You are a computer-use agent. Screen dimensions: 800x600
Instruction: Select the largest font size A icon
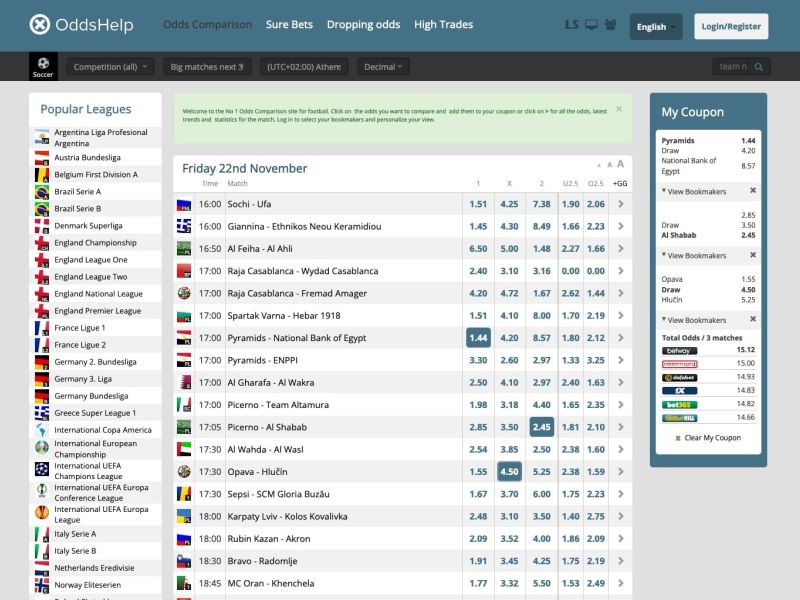(620, 164)
